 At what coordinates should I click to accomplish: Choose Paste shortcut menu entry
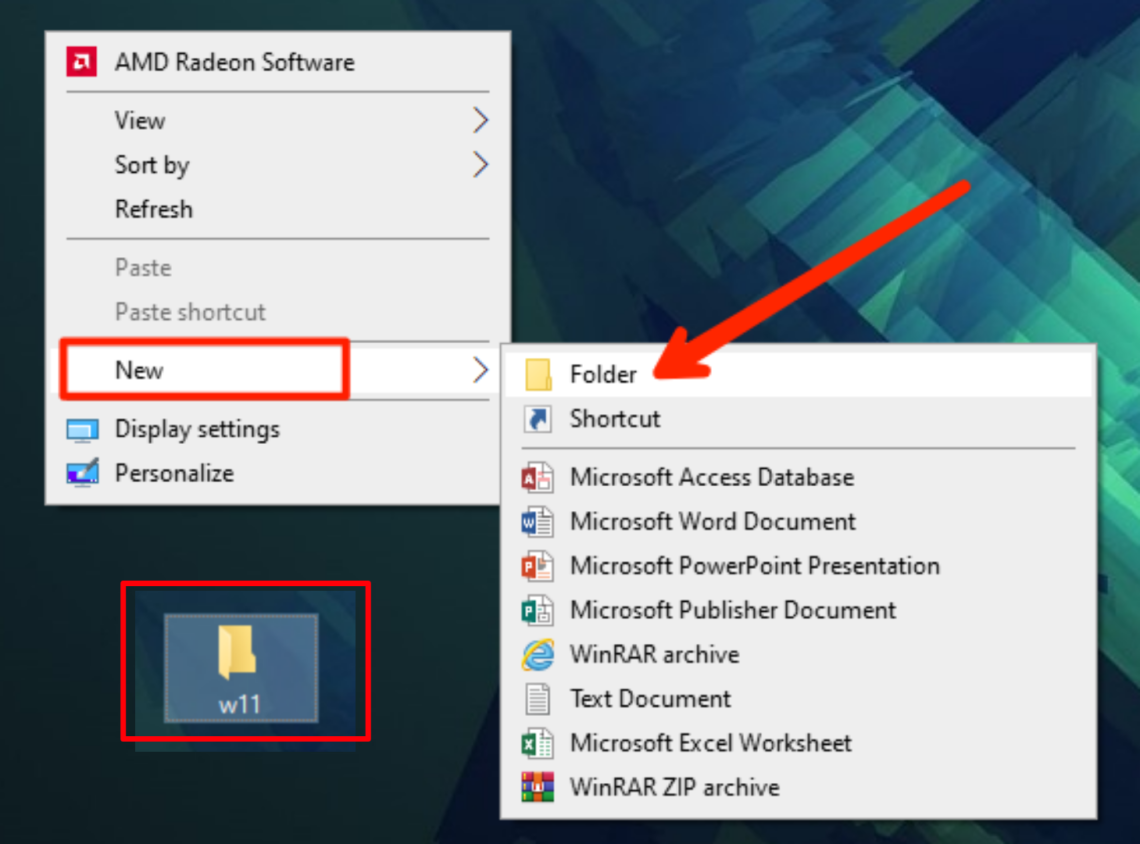189,312
